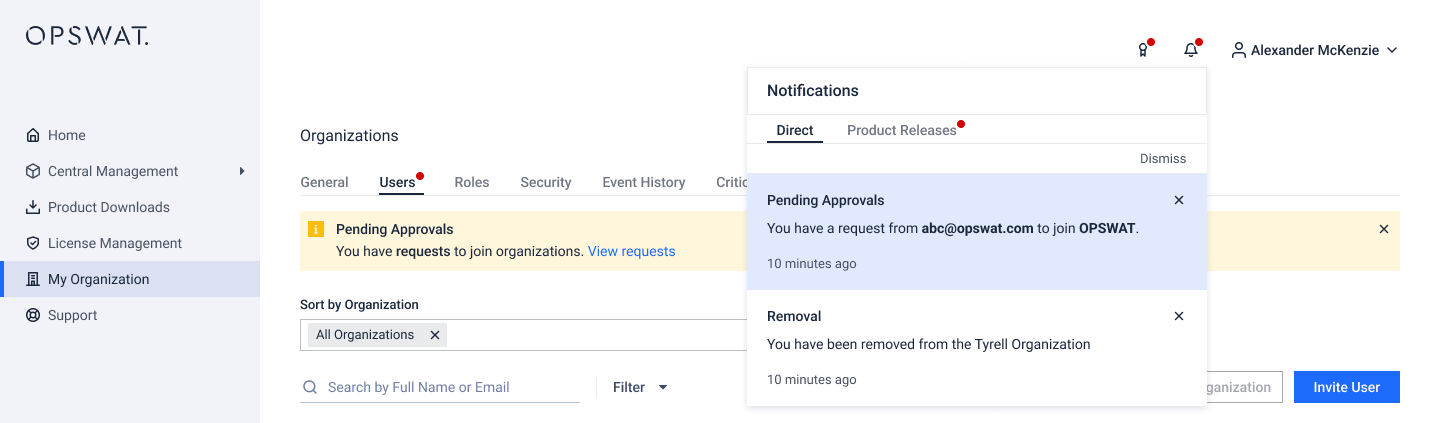The image size is (1440, 423).
Task: Click the My Organization building icon
Action: 33,279
